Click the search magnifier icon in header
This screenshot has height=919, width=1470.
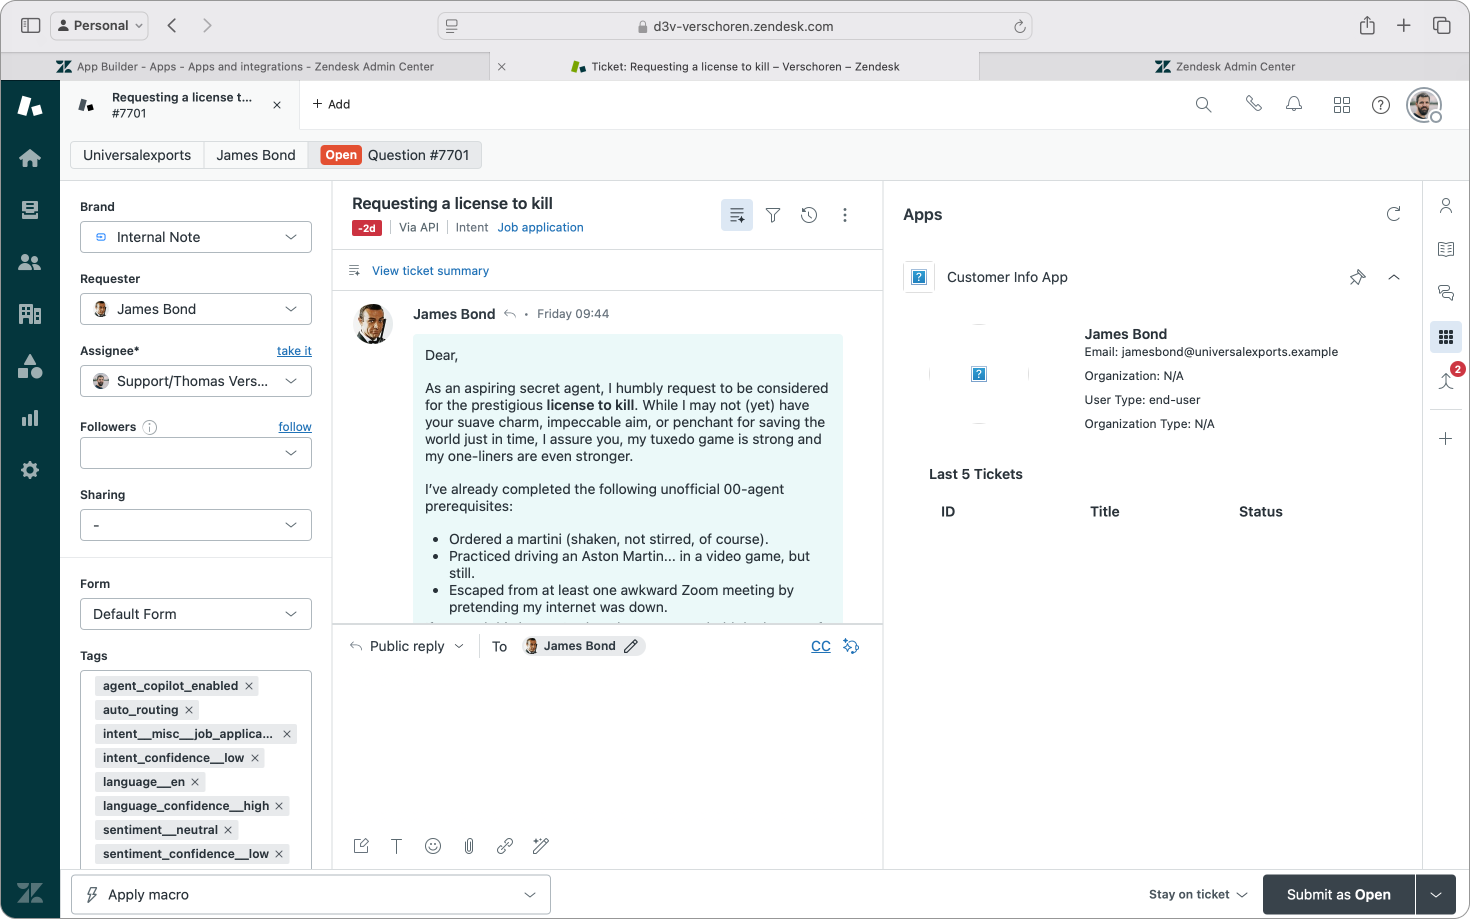coord(1203,105)
